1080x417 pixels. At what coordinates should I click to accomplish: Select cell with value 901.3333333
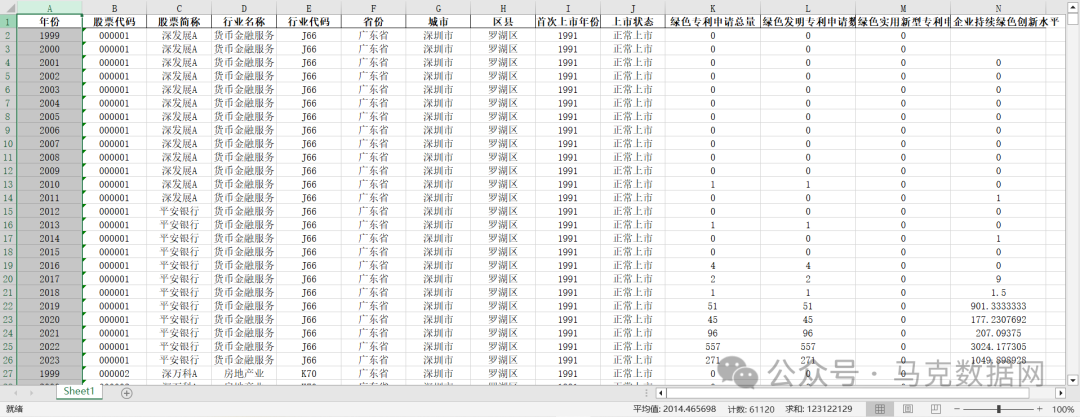pos(998,306)
